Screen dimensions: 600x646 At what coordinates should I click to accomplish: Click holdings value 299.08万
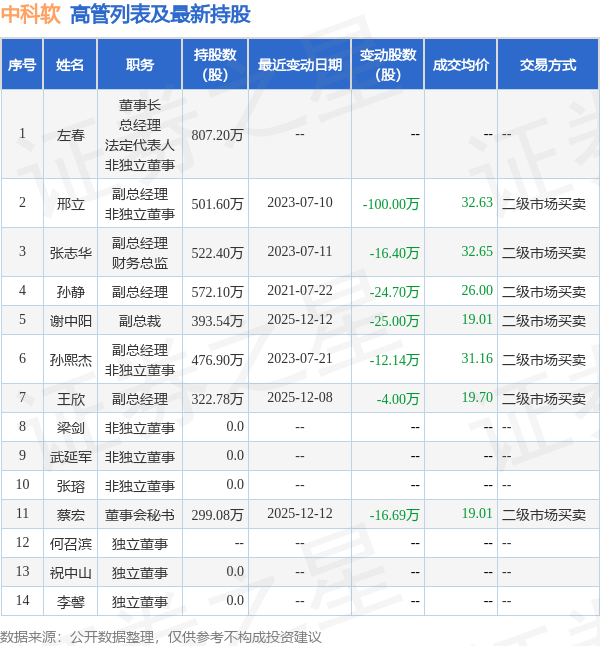217,515
